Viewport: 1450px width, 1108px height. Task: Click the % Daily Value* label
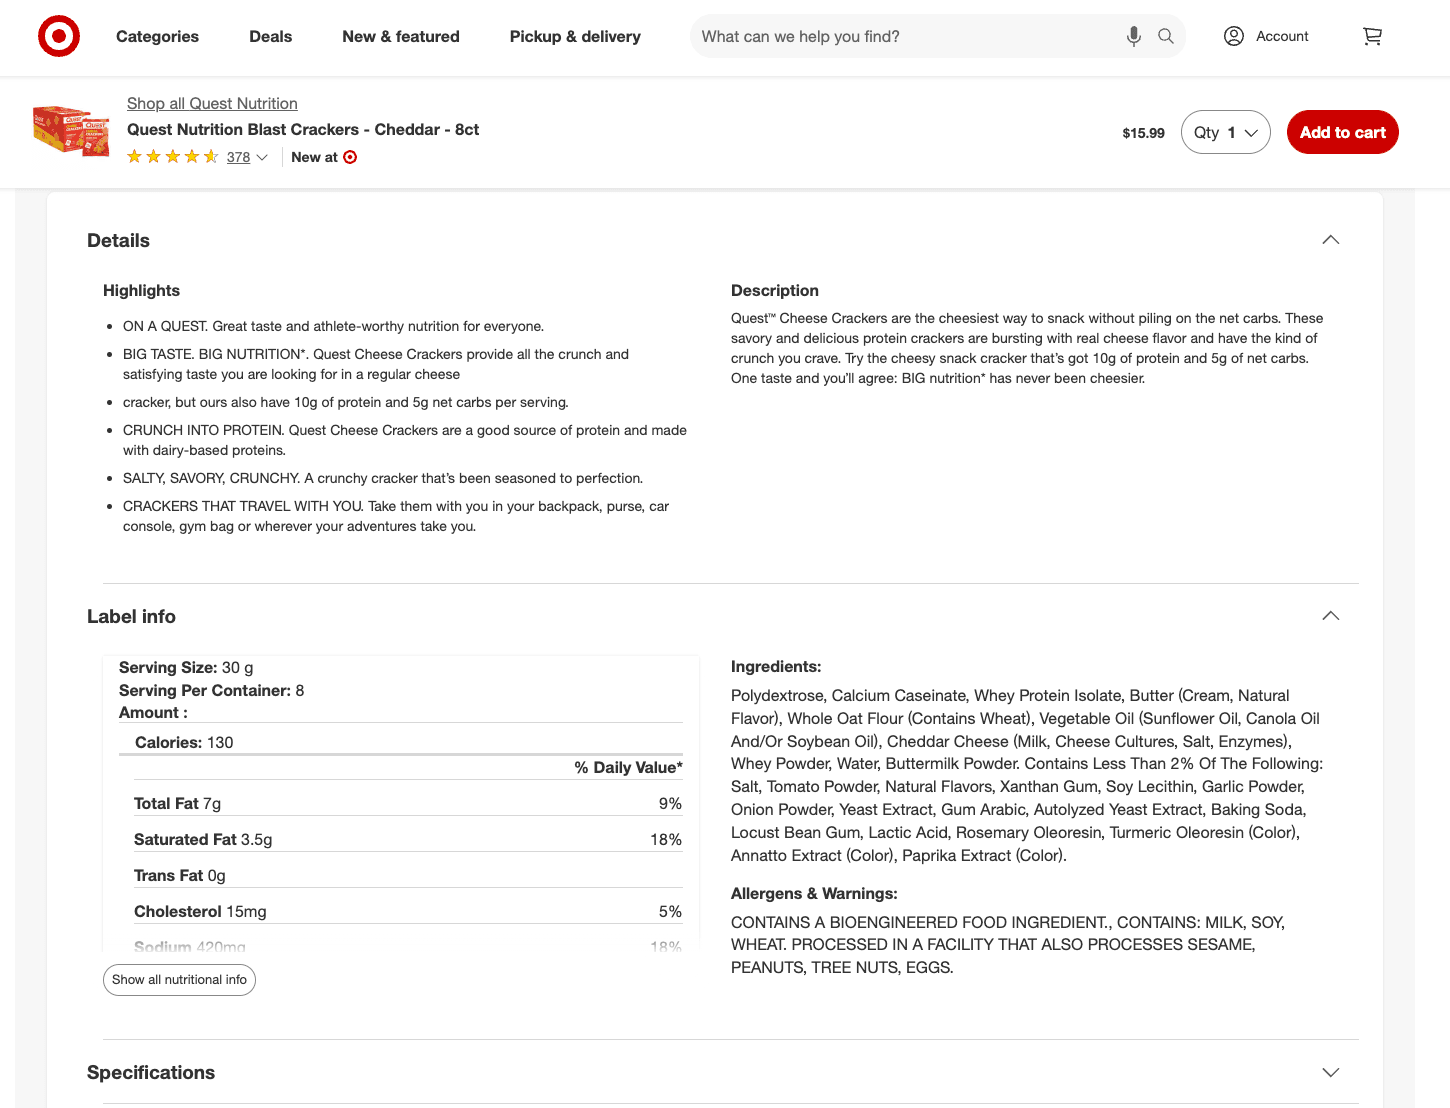(x=628, y=767)
